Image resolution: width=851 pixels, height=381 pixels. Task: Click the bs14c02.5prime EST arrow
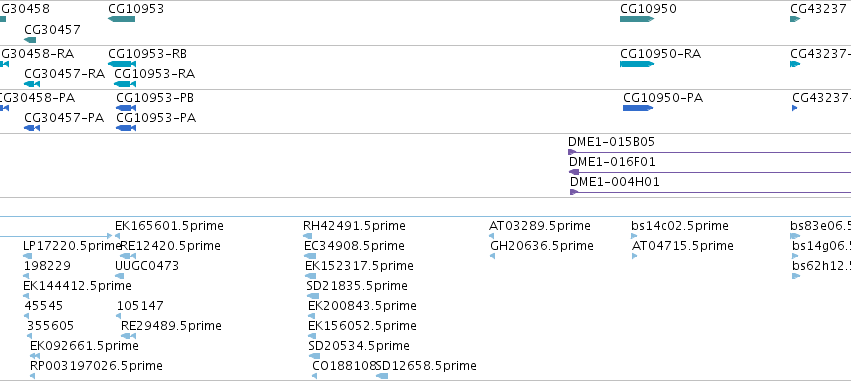pos(634,236)
